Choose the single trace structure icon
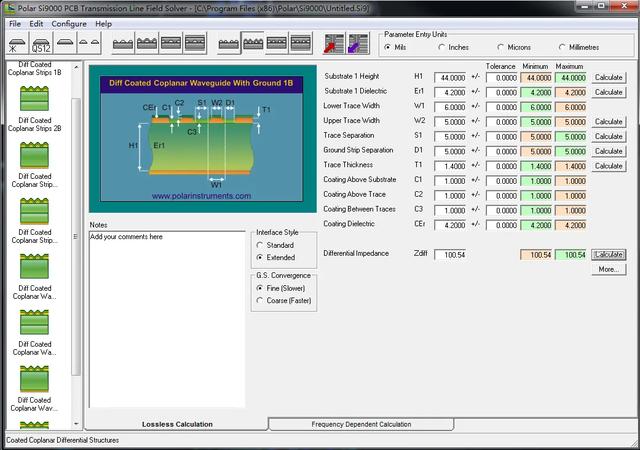The height and width of the screenshot is (450, 640). click(x=65, y=44)
